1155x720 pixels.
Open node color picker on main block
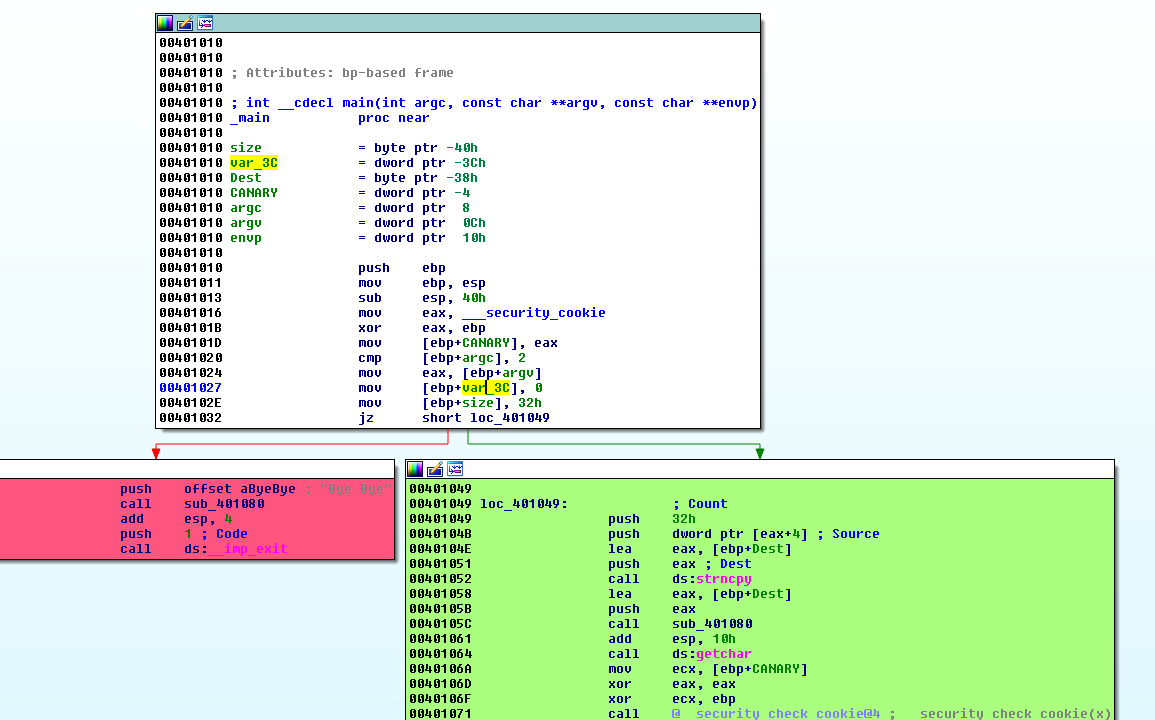click(x=165, y=23)
